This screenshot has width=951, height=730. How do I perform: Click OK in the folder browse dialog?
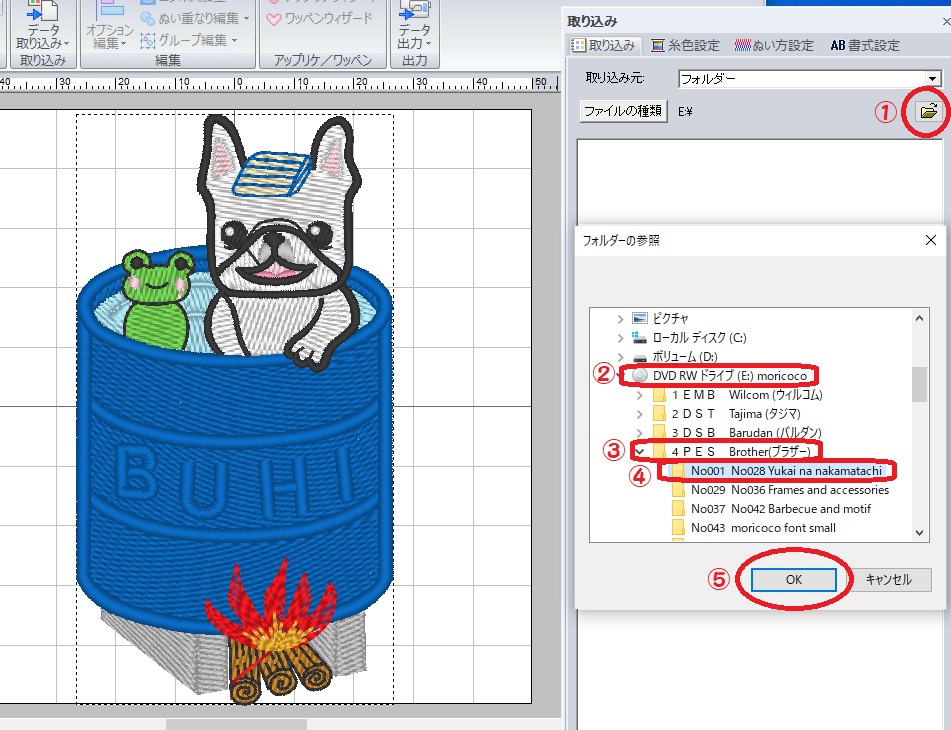[x=794, y=580]
